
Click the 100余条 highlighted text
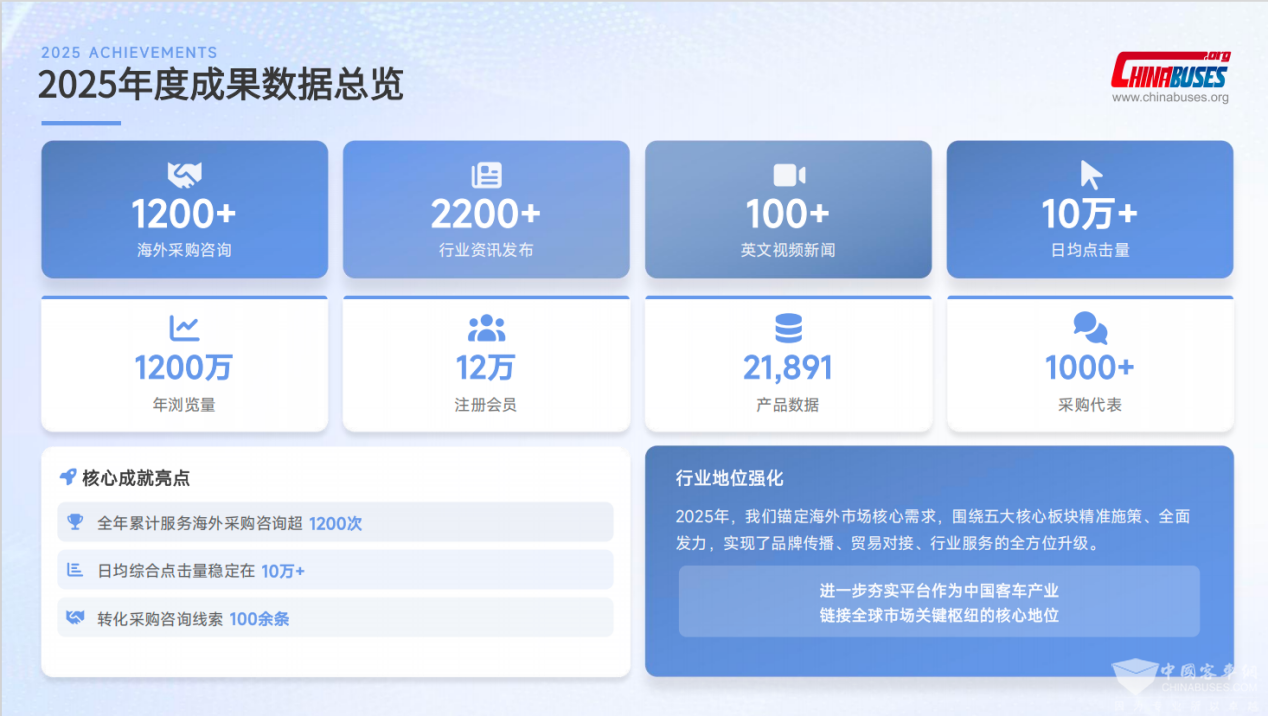259,619
